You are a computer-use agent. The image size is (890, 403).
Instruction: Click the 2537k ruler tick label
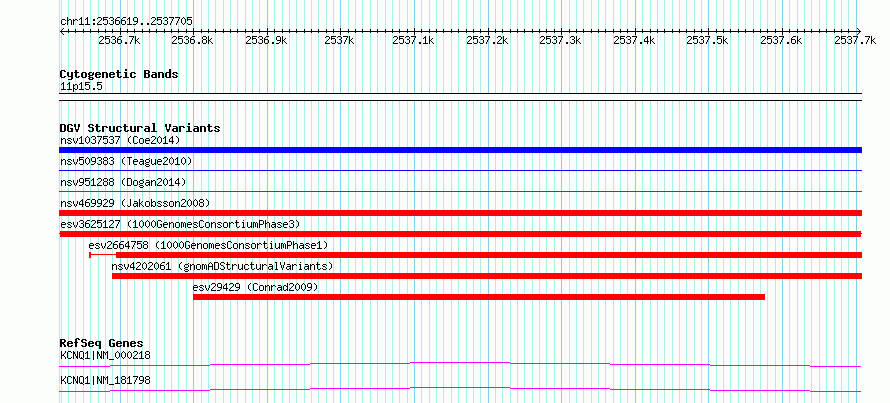pyautogui.click(x=340, y=41)
